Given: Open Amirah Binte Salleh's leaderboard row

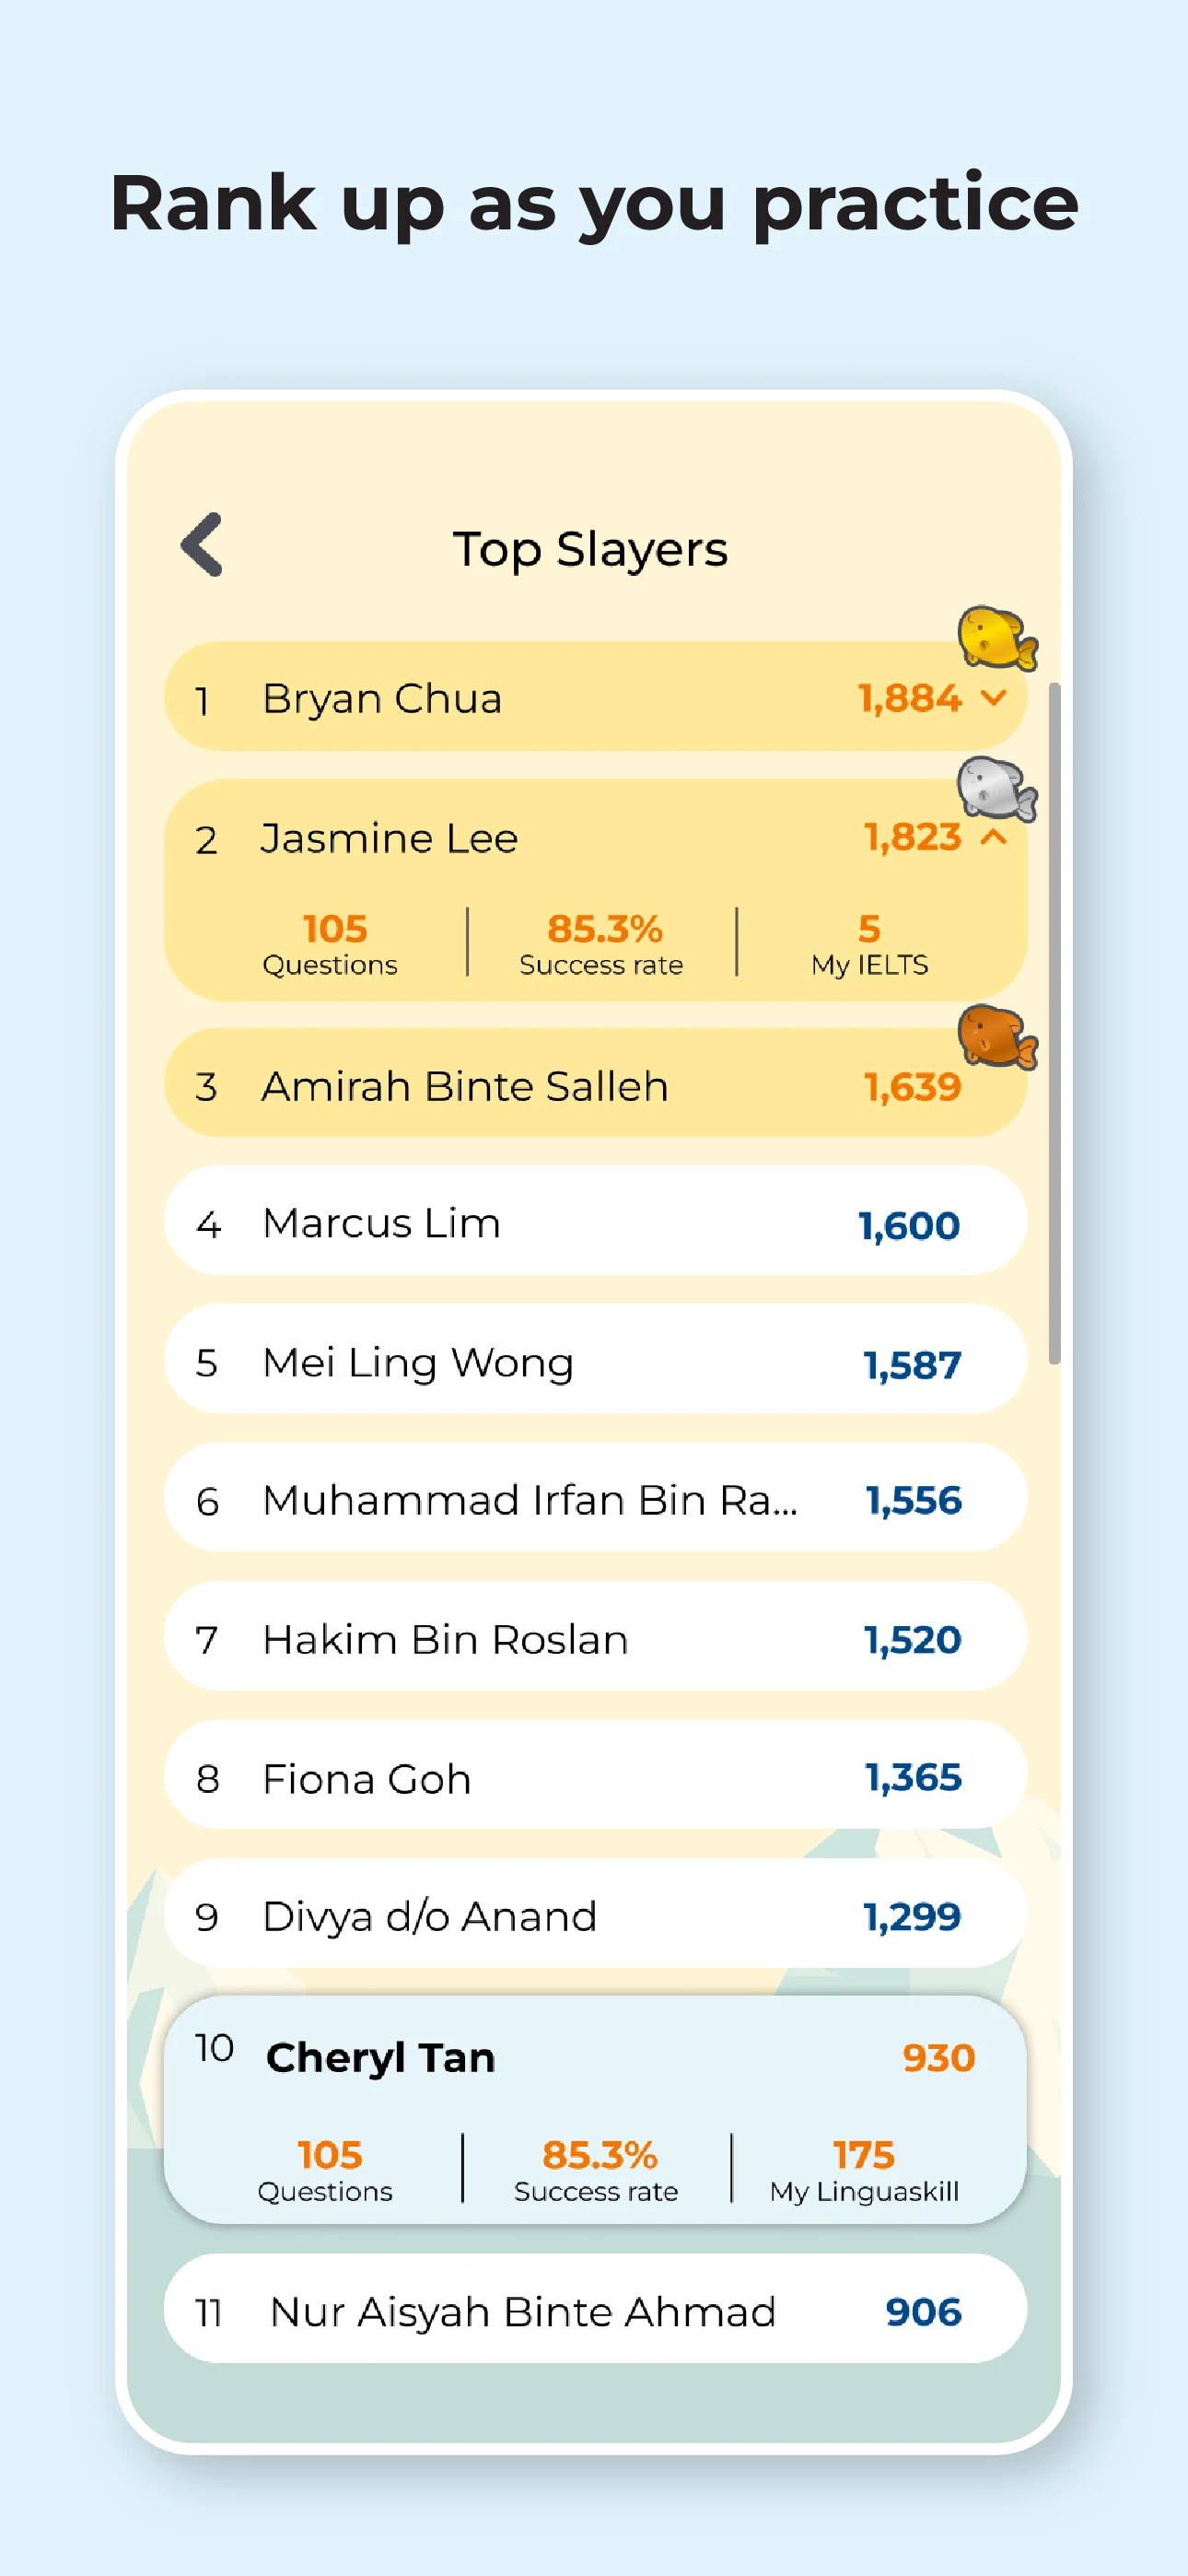Looking at the screenshot, I should tap(594, 1084).
